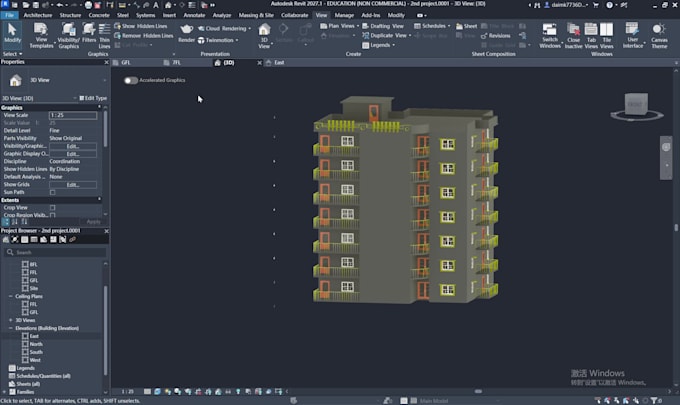Viewport: 680px width, 405px height.
Task: Click Close Inactive views
Action: [573, 36]
